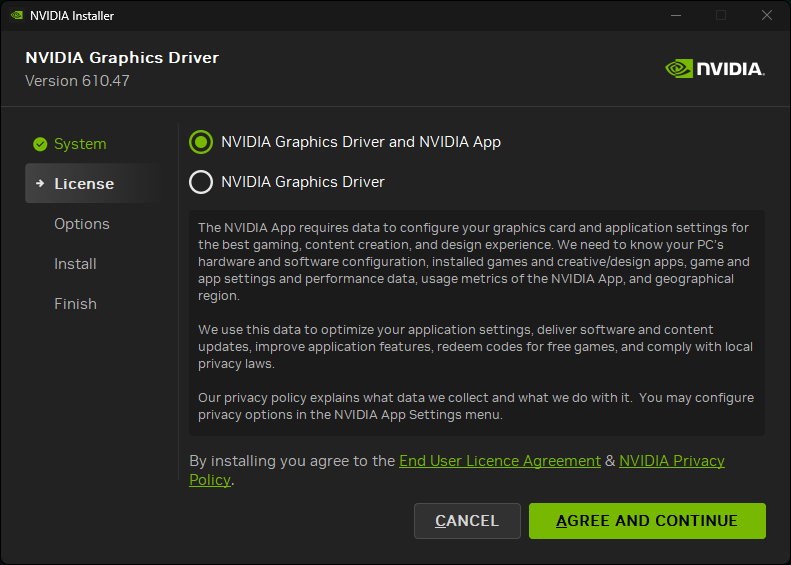Click the paragraph starting 'Our privacy policy explains'
The image size is (791, 565).
[476, 406]
